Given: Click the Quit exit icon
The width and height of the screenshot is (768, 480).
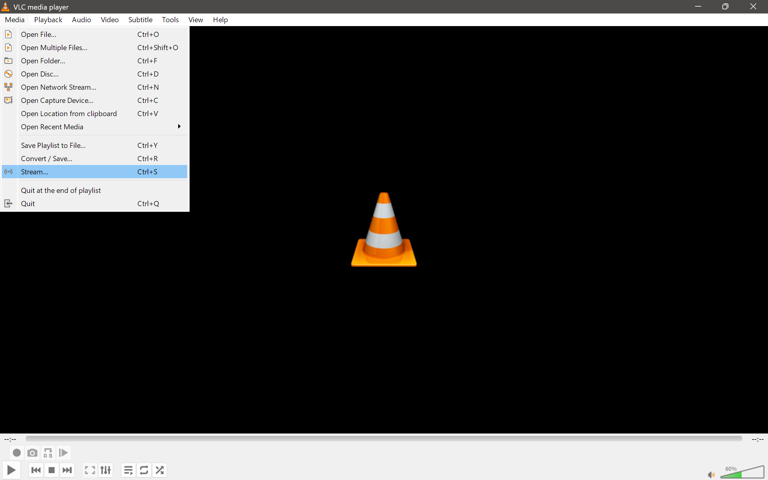Looking at the screenshot, I should [8, 204].
